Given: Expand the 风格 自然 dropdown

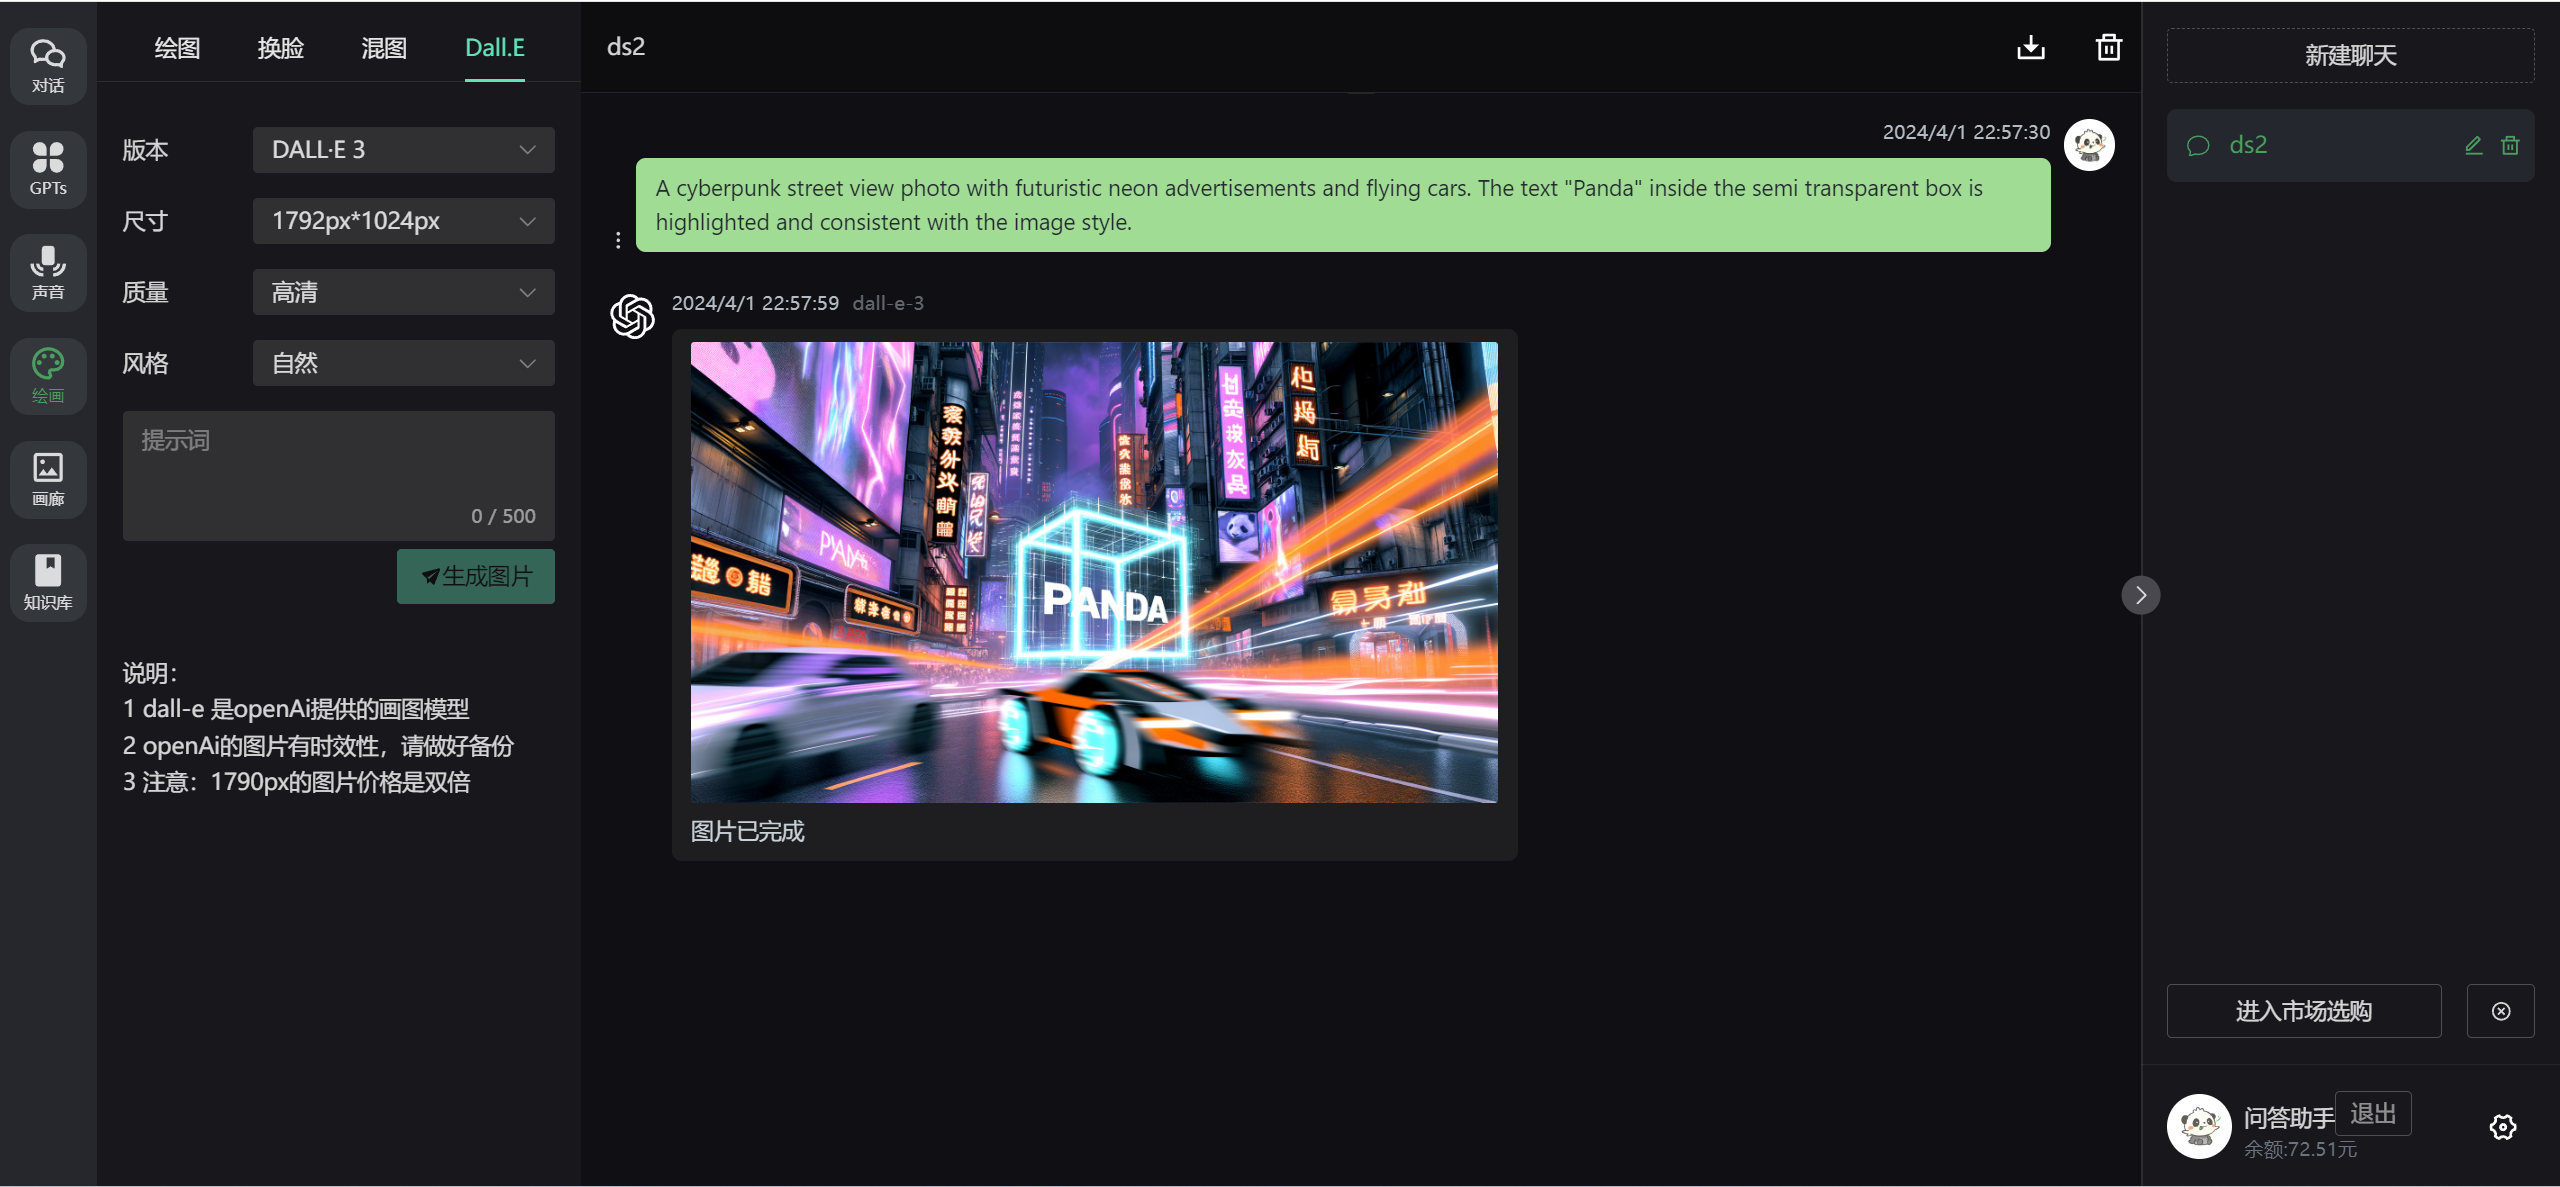Looking at the screenshot, I should [x=403, y=363].
